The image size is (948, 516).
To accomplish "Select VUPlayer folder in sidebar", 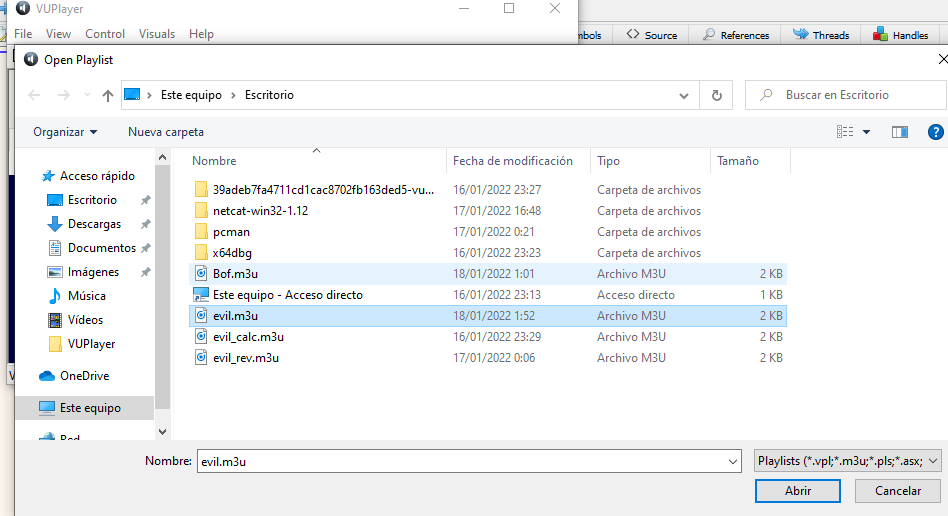I will point(91,344).
